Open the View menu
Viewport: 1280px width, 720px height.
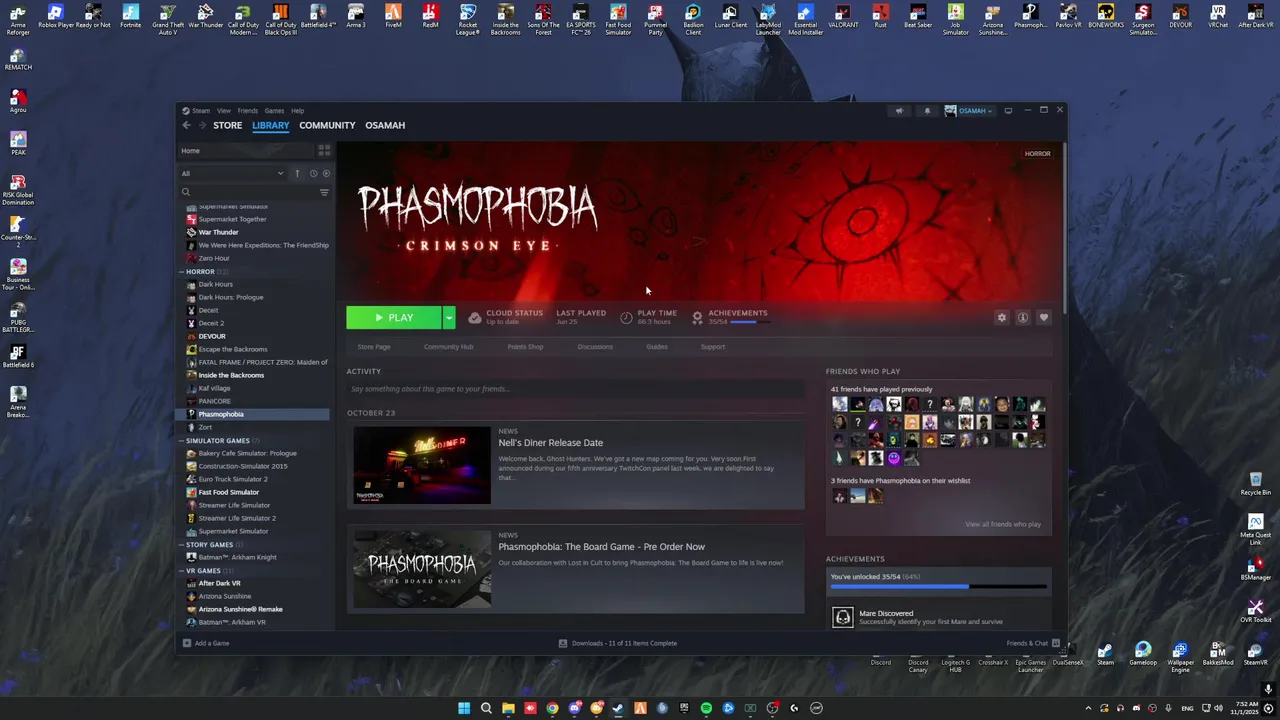(224, 111)
